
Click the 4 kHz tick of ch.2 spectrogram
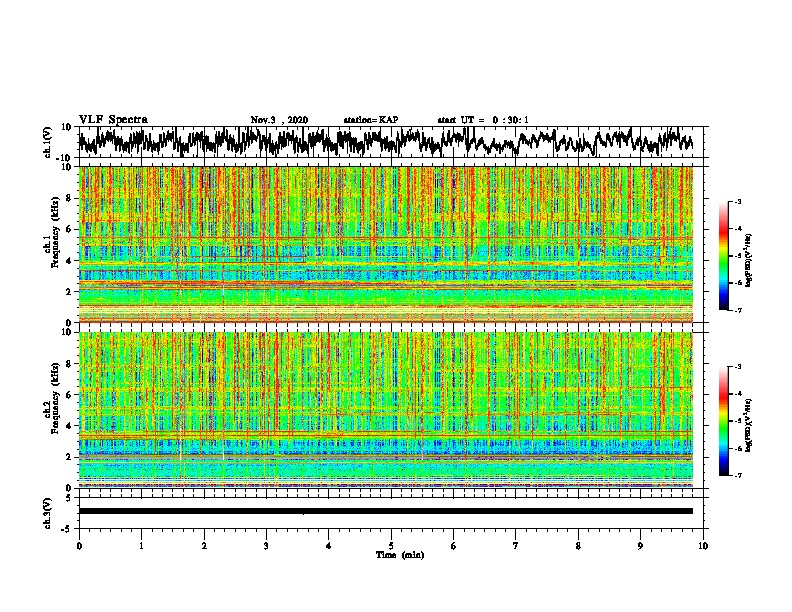tap(69, 426)
